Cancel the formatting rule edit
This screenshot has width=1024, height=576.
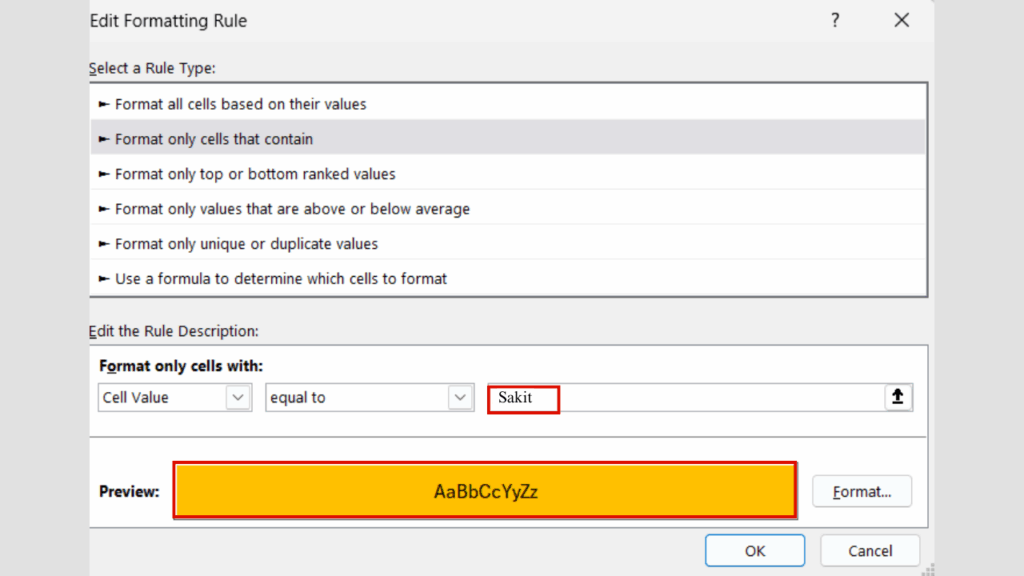[870, 551]
